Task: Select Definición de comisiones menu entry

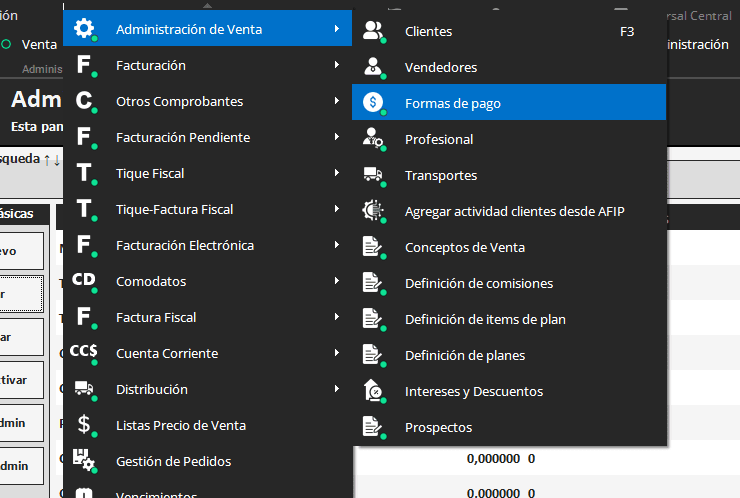Action: tap(478, 283)
